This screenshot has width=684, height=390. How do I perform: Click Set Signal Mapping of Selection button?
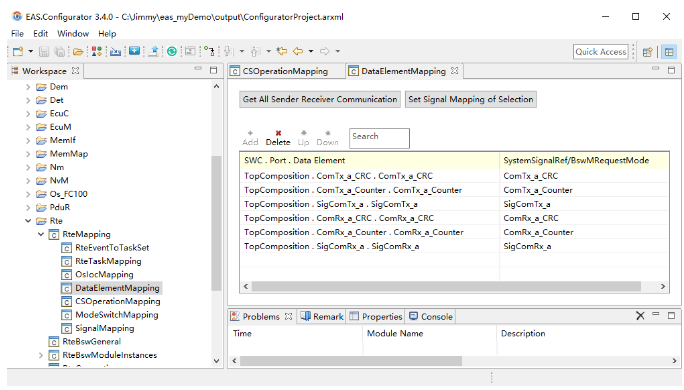pos(471,99)
